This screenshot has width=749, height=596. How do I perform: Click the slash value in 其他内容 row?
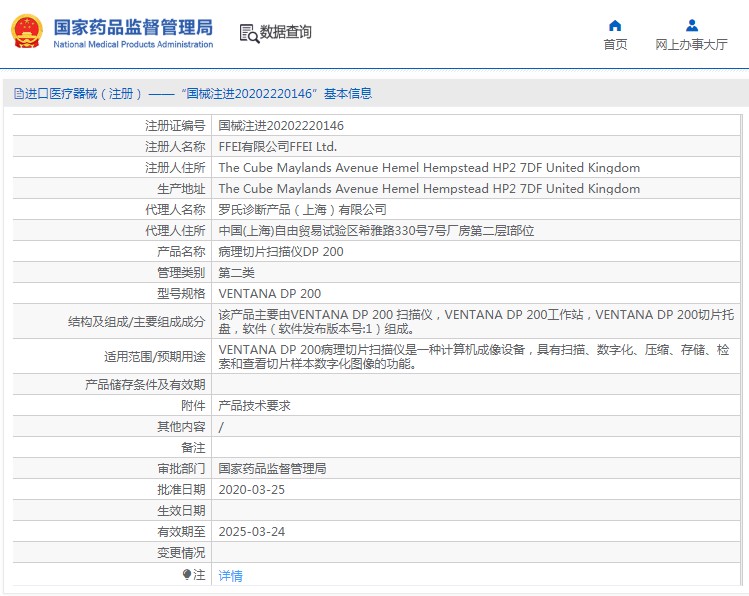pyautogui.click(x=221, y=427)
